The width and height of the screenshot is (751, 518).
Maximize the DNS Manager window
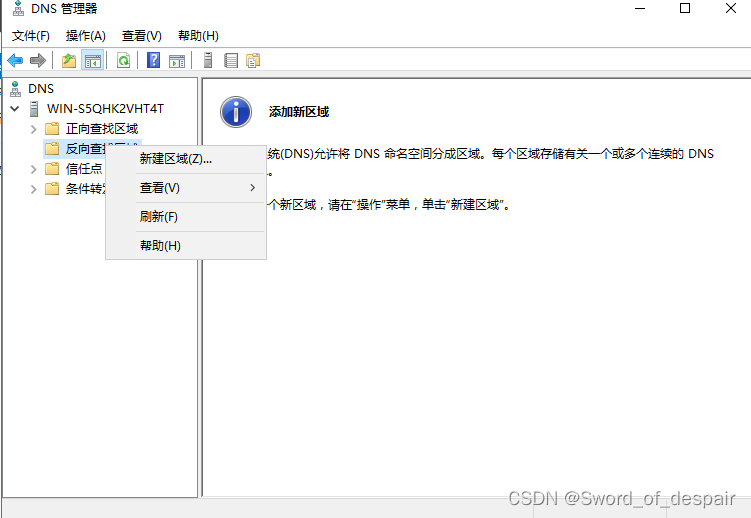[685, 8]
